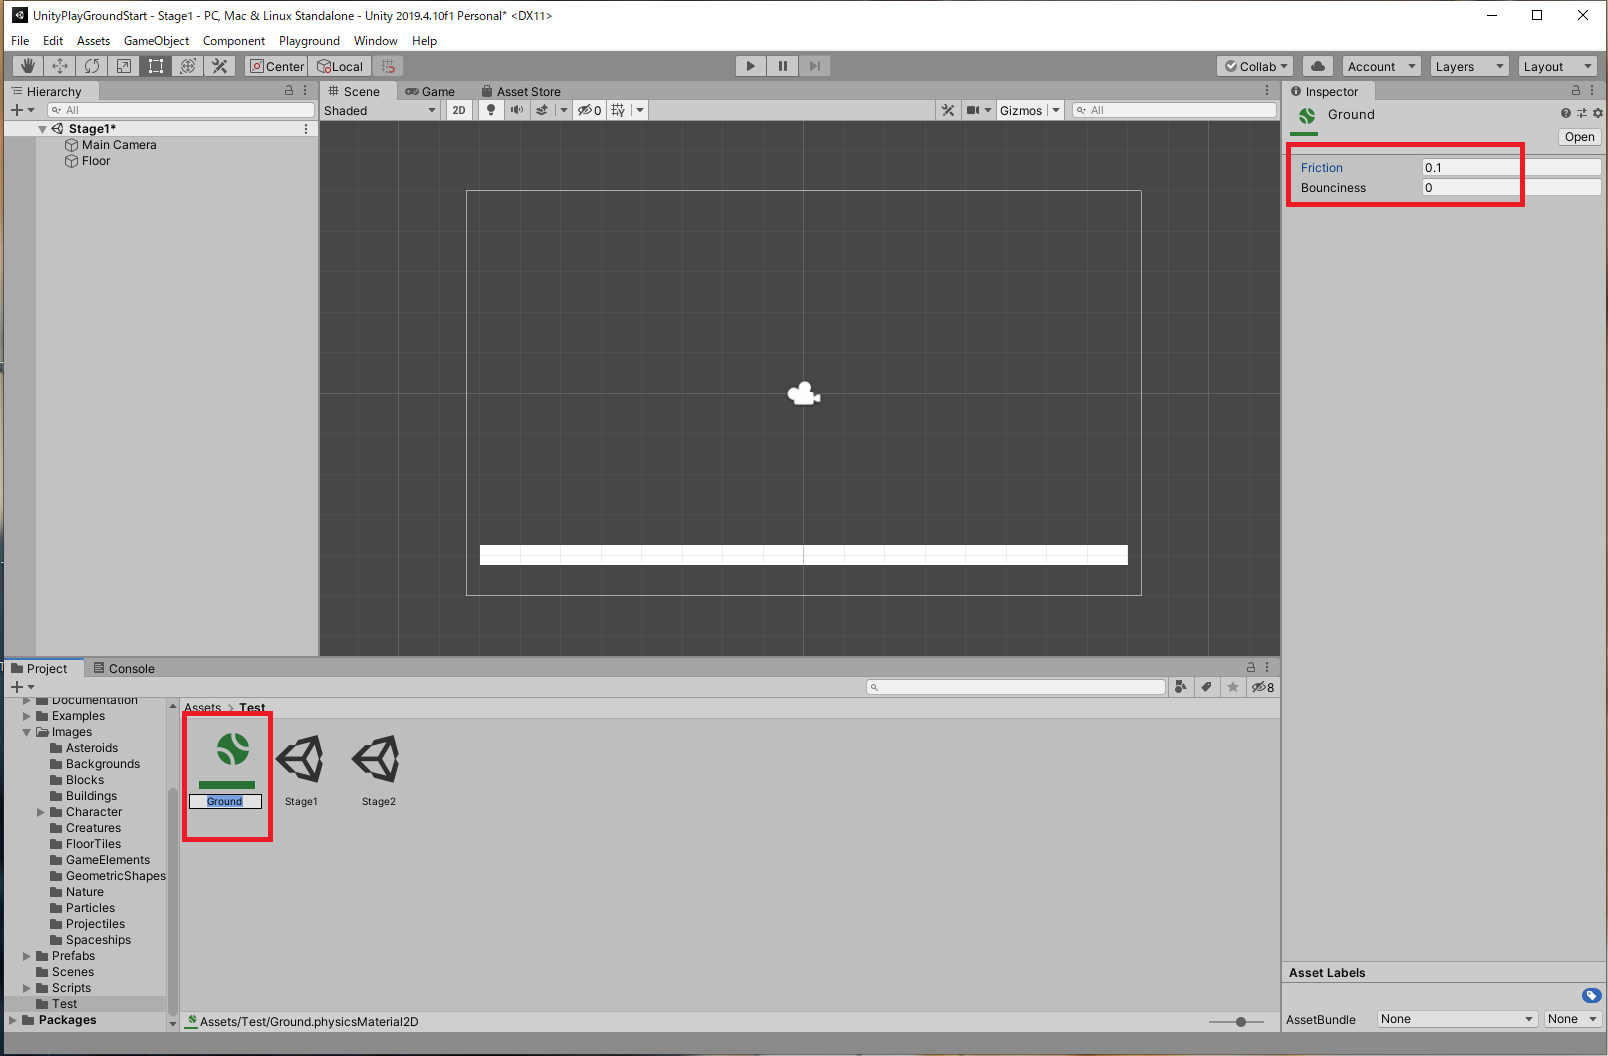Click the Hierarchy search field

click(x=181, y=110)
